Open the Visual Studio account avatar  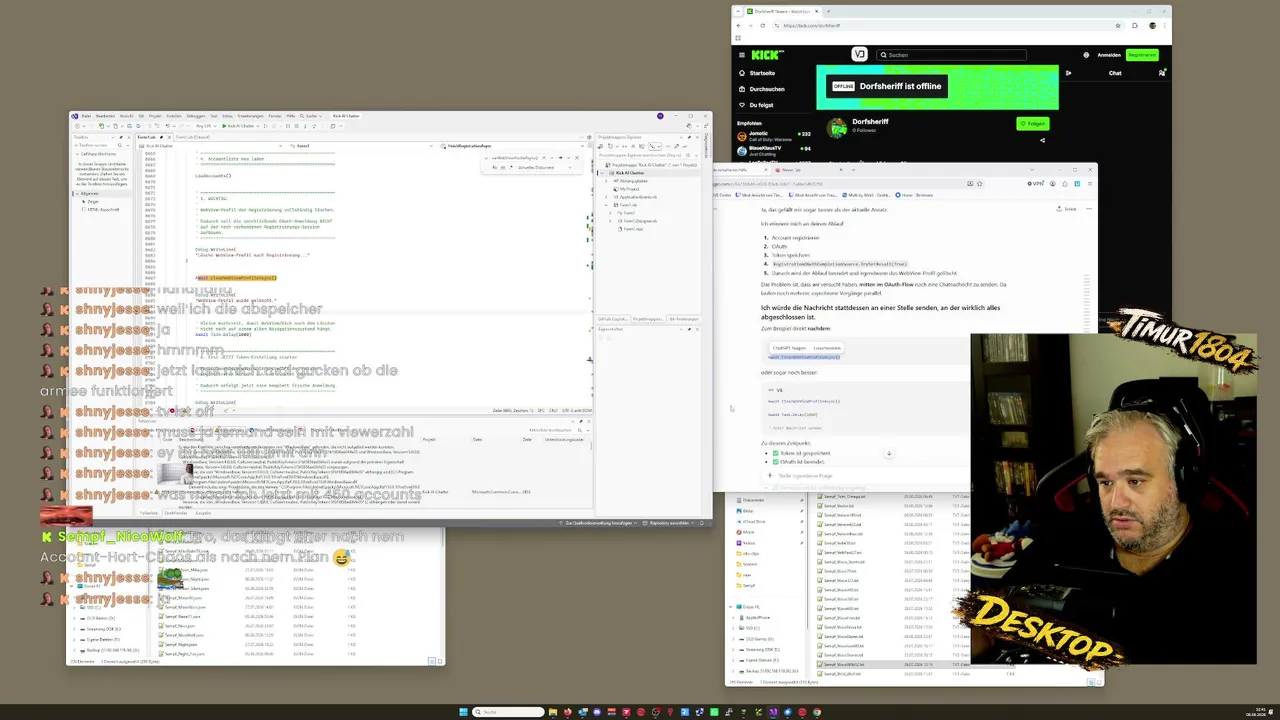point(660,116)
